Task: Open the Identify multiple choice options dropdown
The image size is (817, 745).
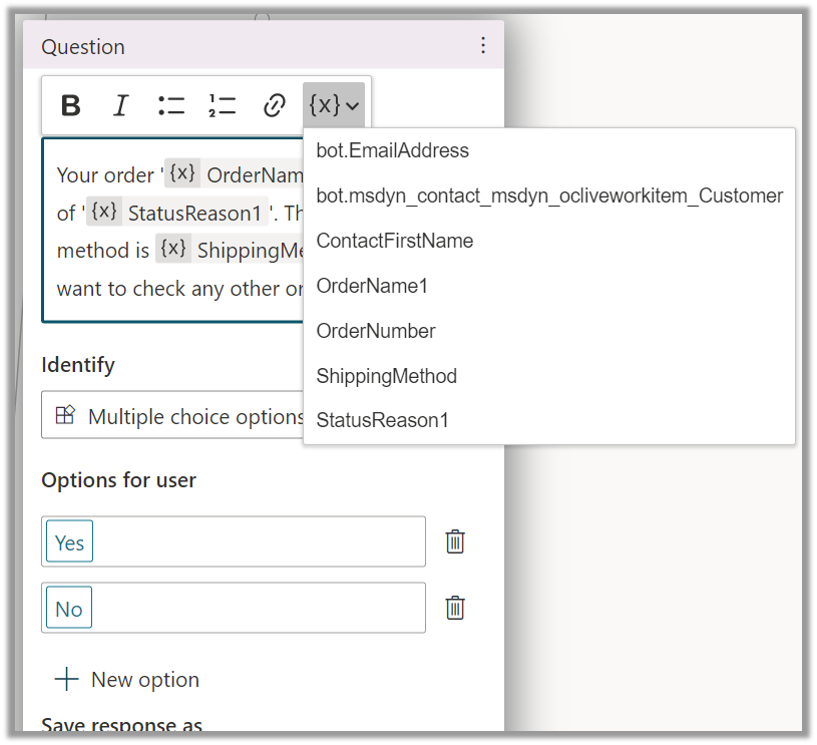Action: click(180, 416)
